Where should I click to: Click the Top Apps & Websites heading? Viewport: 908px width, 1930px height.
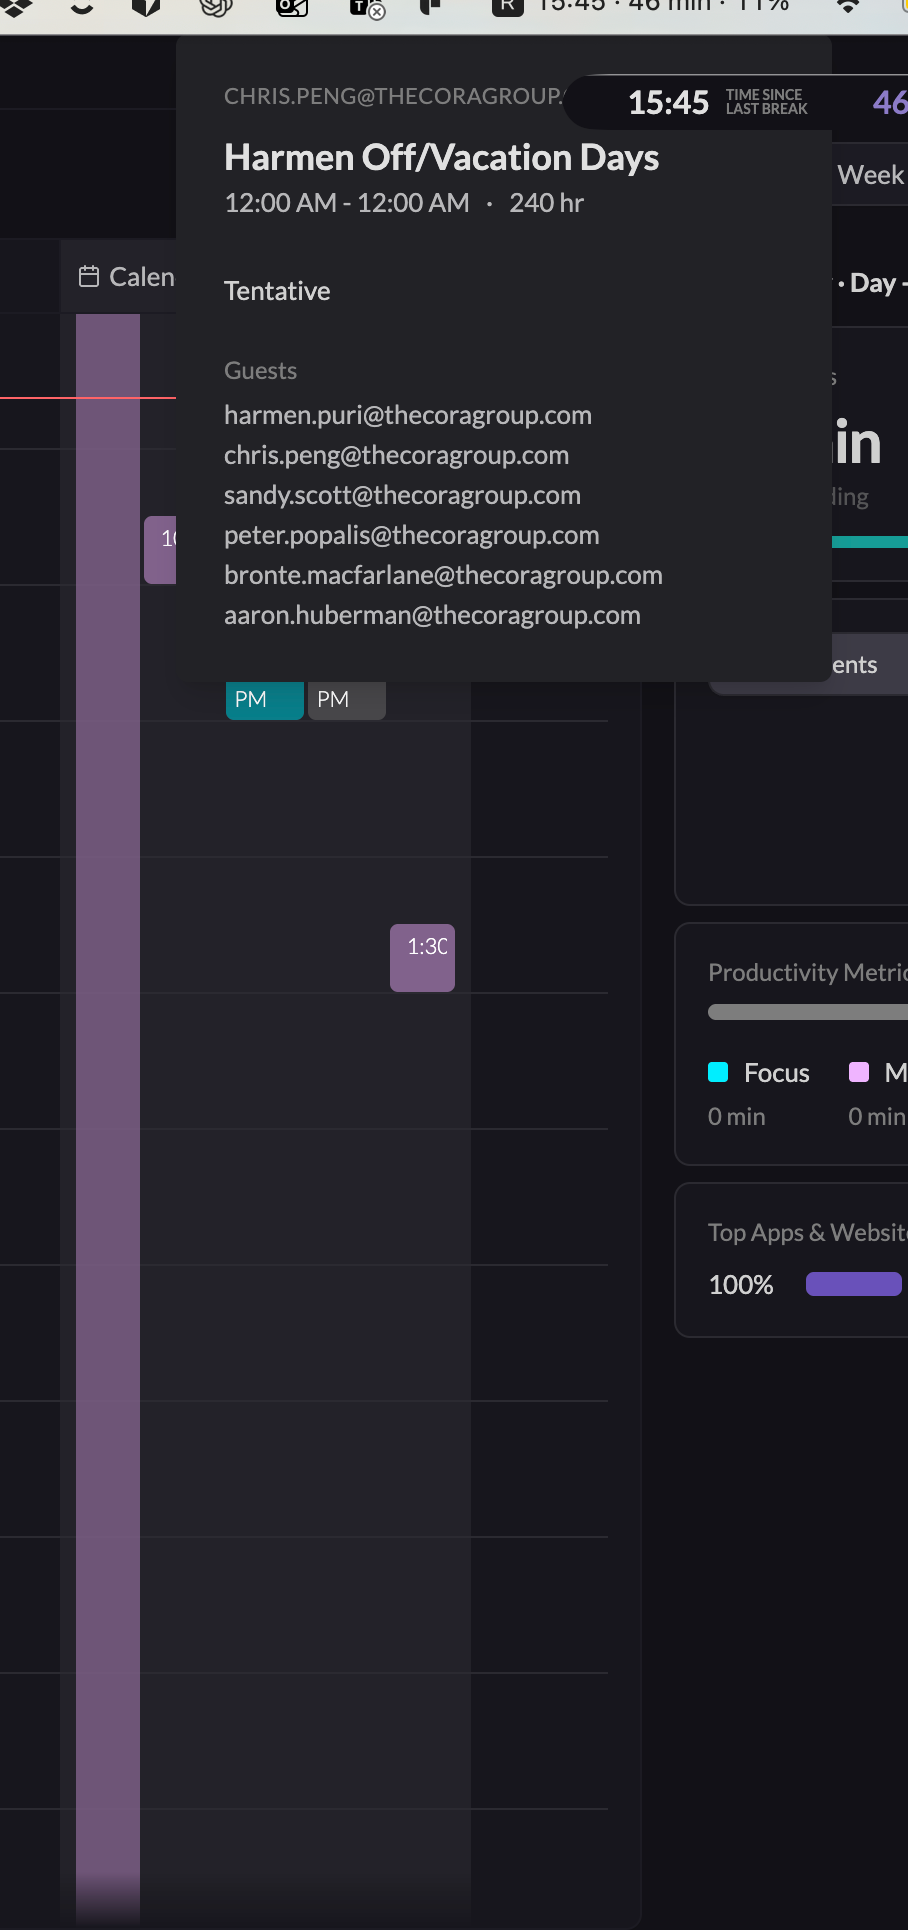pyautogui.click(x=808, y=1232)
